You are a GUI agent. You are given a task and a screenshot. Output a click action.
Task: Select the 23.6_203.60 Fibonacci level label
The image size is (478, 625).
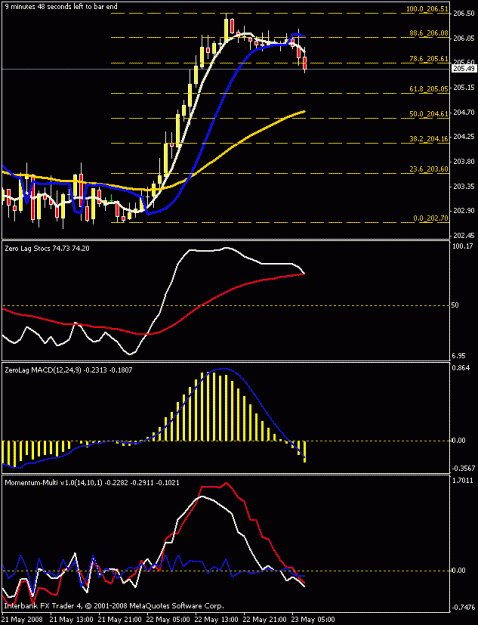(429, 169)
